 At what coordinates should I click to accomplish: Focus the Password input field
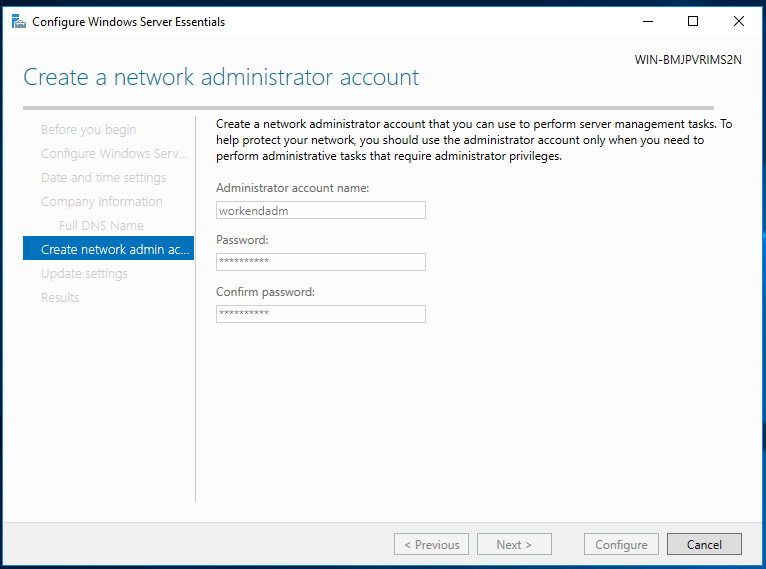click(320, 262)
